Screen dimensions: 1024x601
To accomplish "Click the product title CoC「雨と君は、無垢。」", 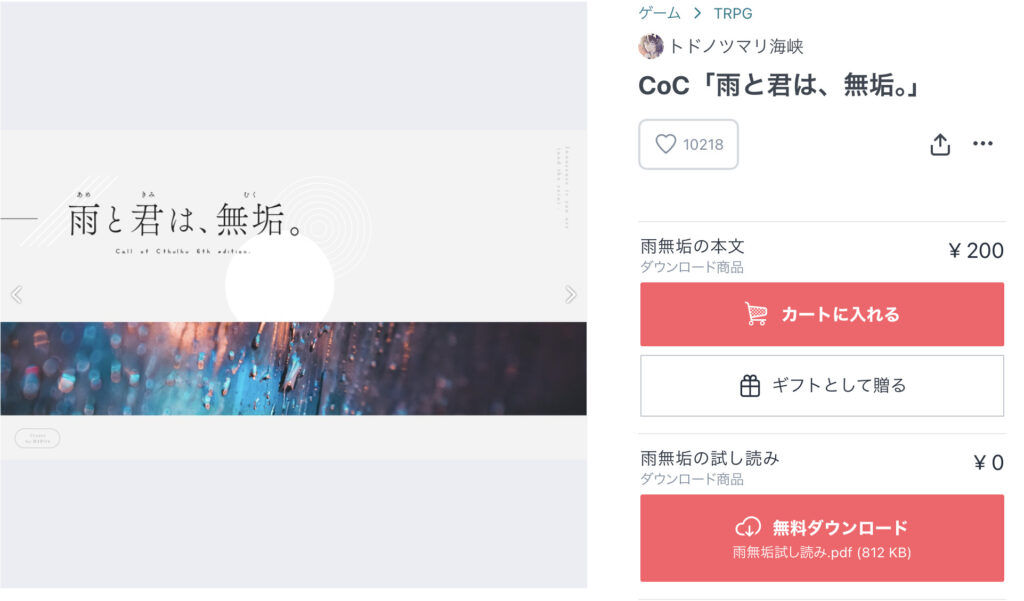I will [x=779, y=86].
